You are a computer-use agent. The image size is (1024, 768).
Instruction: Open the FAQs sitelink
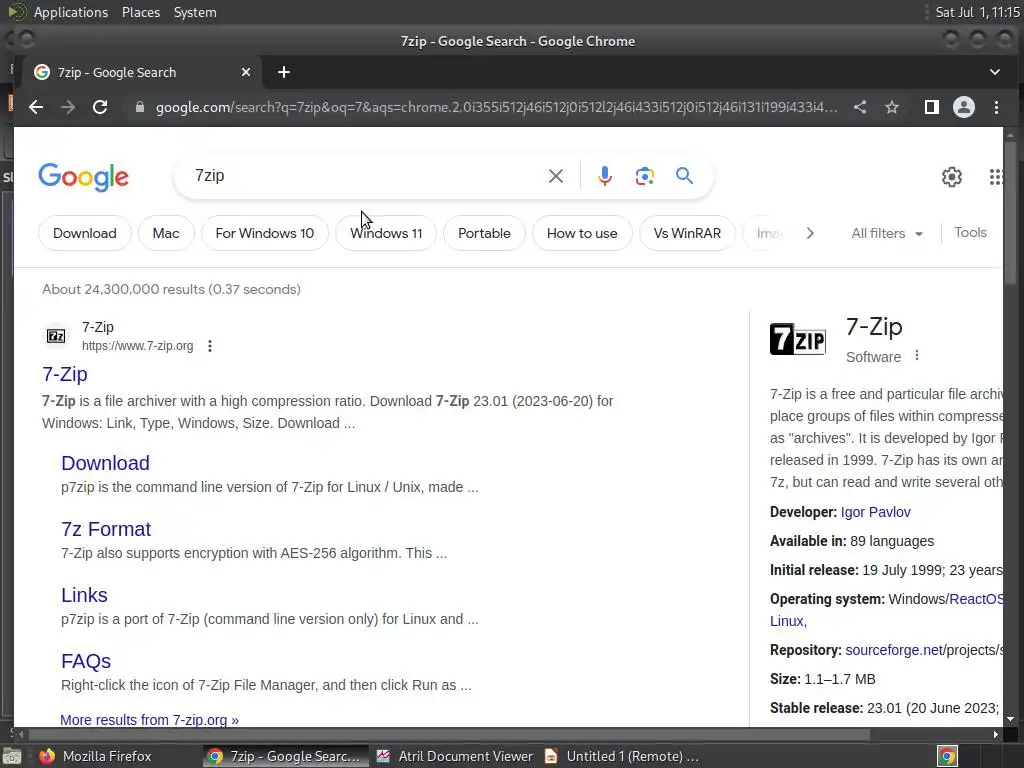pos(86,661)
